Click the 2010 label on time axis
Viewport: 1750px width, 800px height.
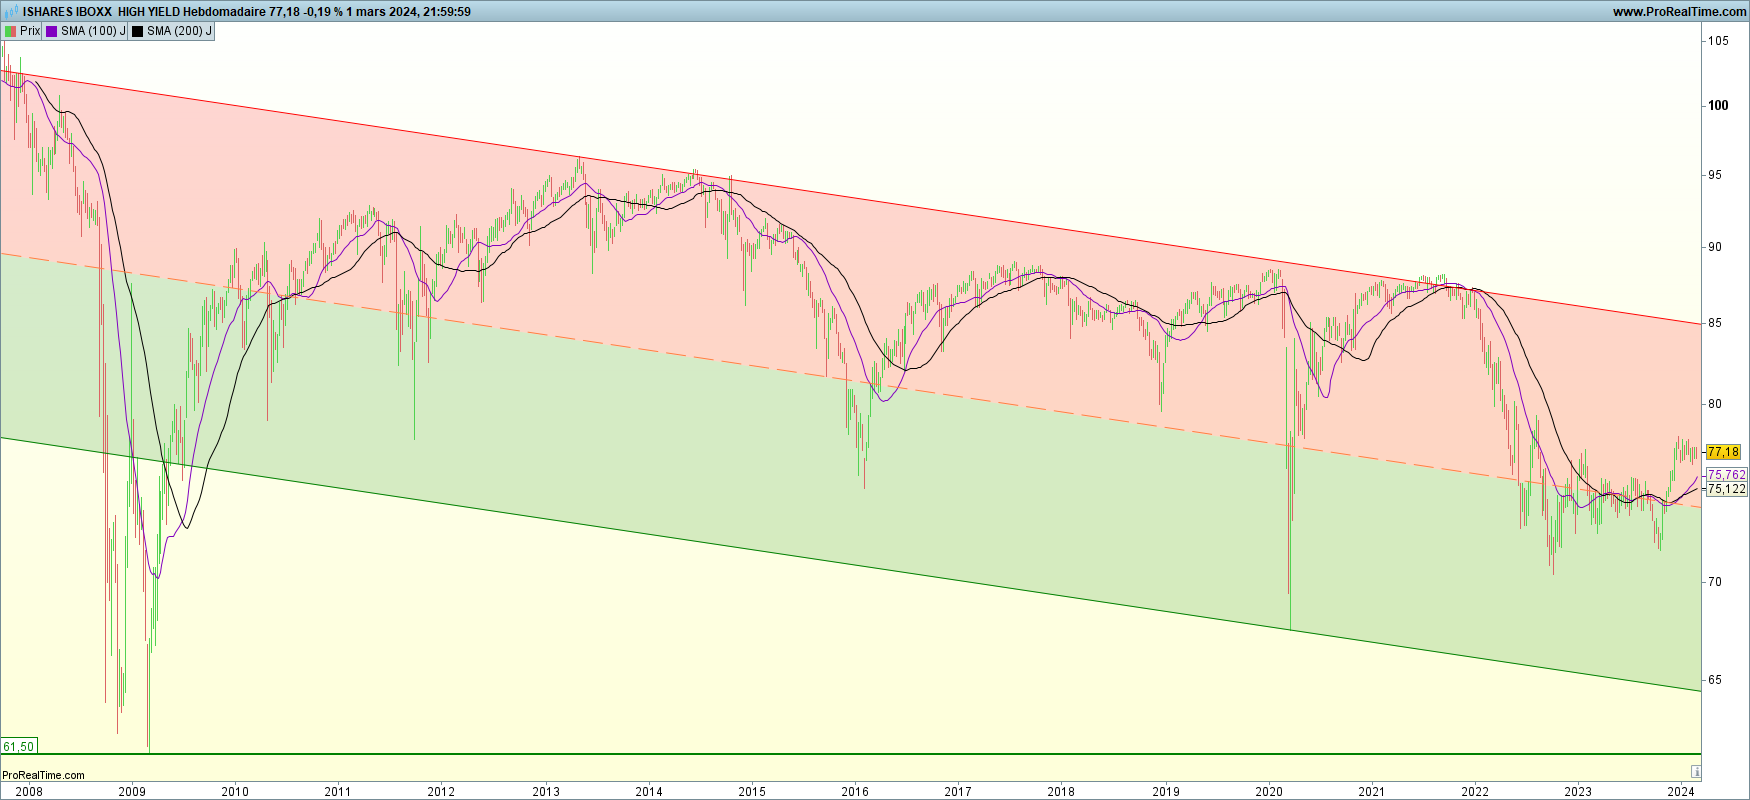[235, 791]
